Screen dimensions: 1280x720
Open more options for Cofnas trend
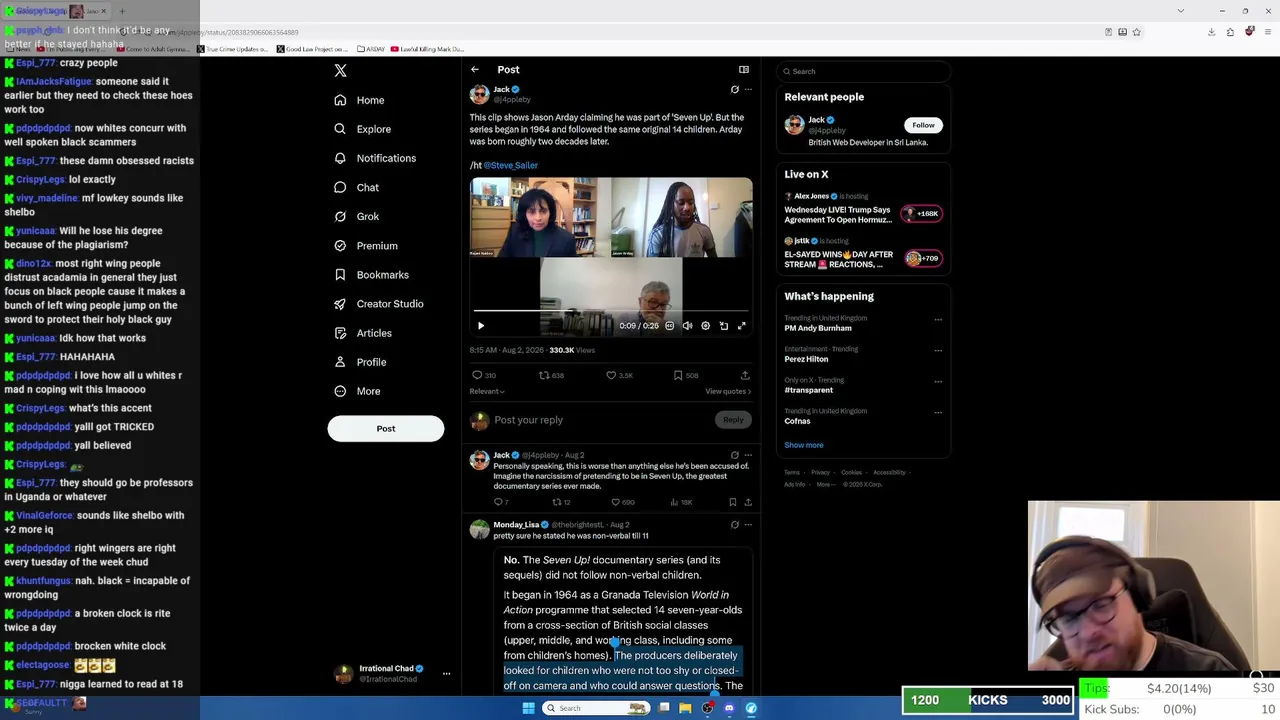coord(938,413)
